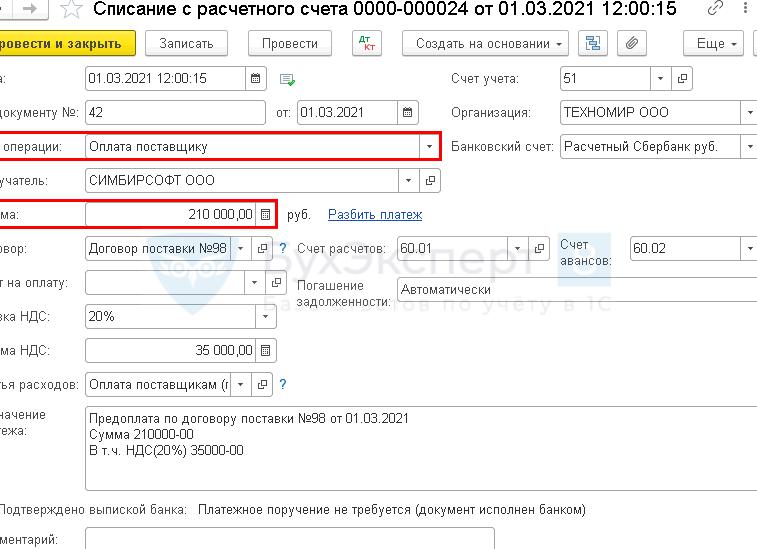Viewport: 757px width, 549px height.
Task: Click the document date input field
Action: (166, 78)
